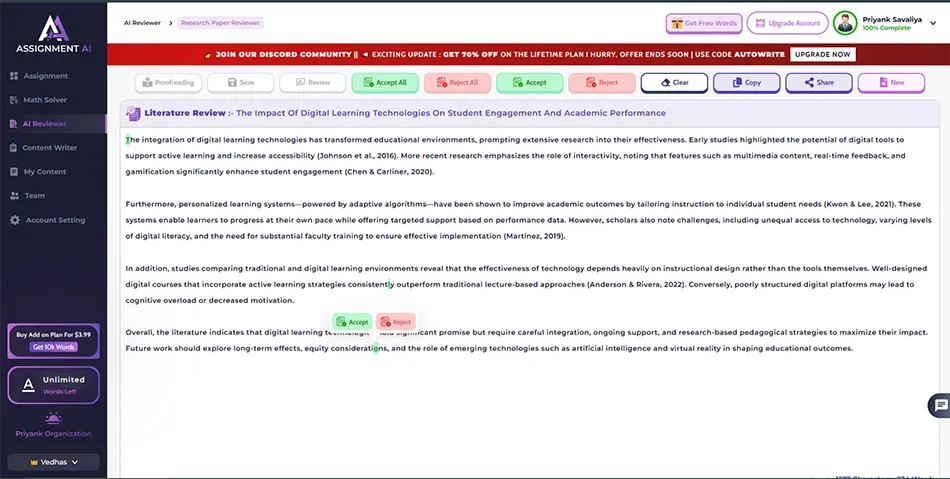Click the toolbar Reject button
Screen dimensions: 950x479
click(602, 82)
